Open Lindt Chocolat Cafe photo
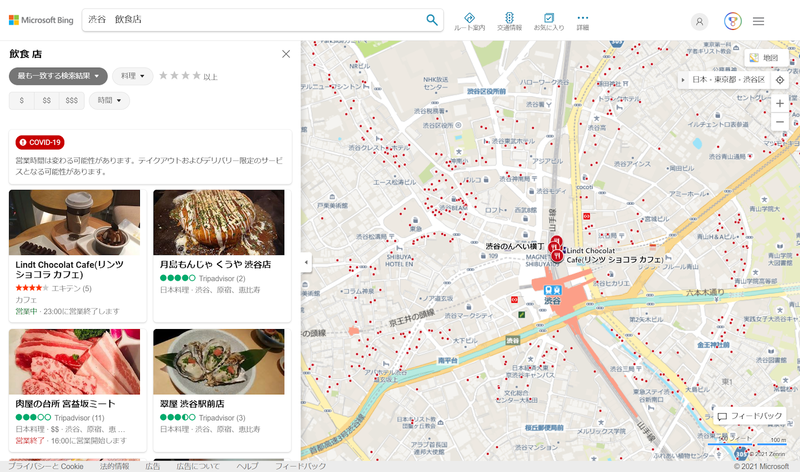 (x=74, y=222)
